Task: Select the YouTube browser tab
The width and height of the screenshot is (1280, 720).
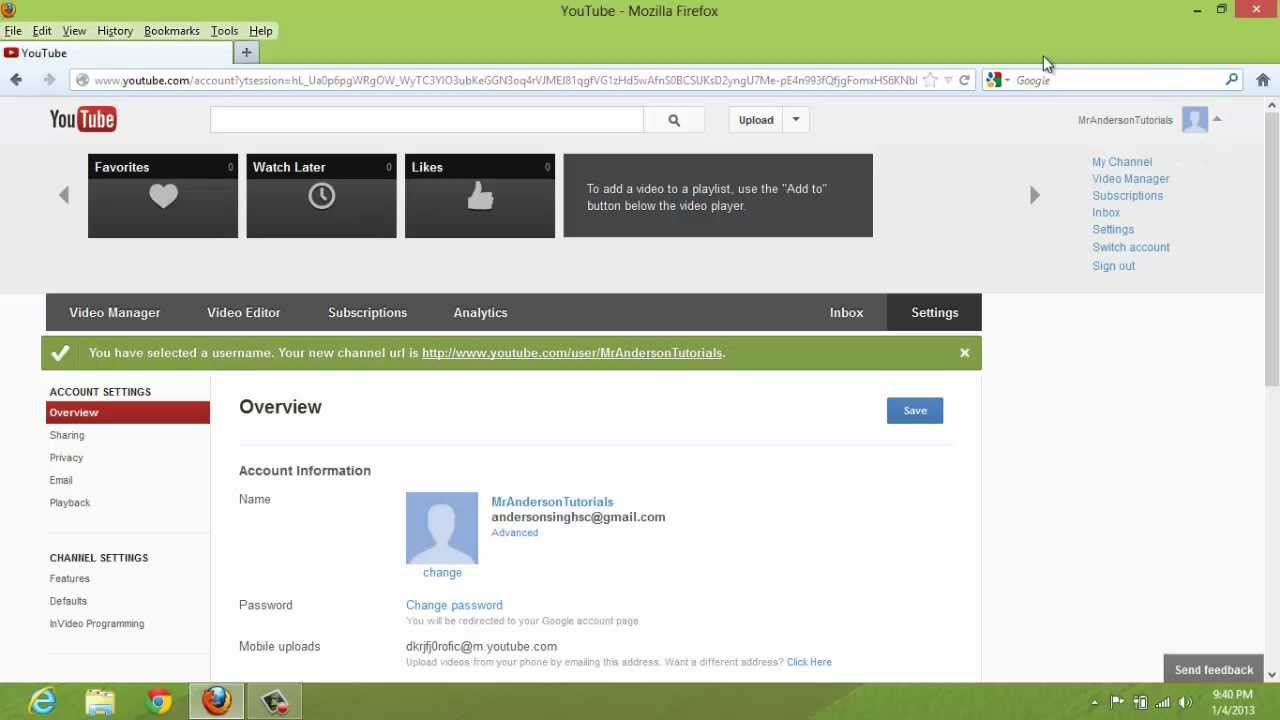Action: point(116,53)
